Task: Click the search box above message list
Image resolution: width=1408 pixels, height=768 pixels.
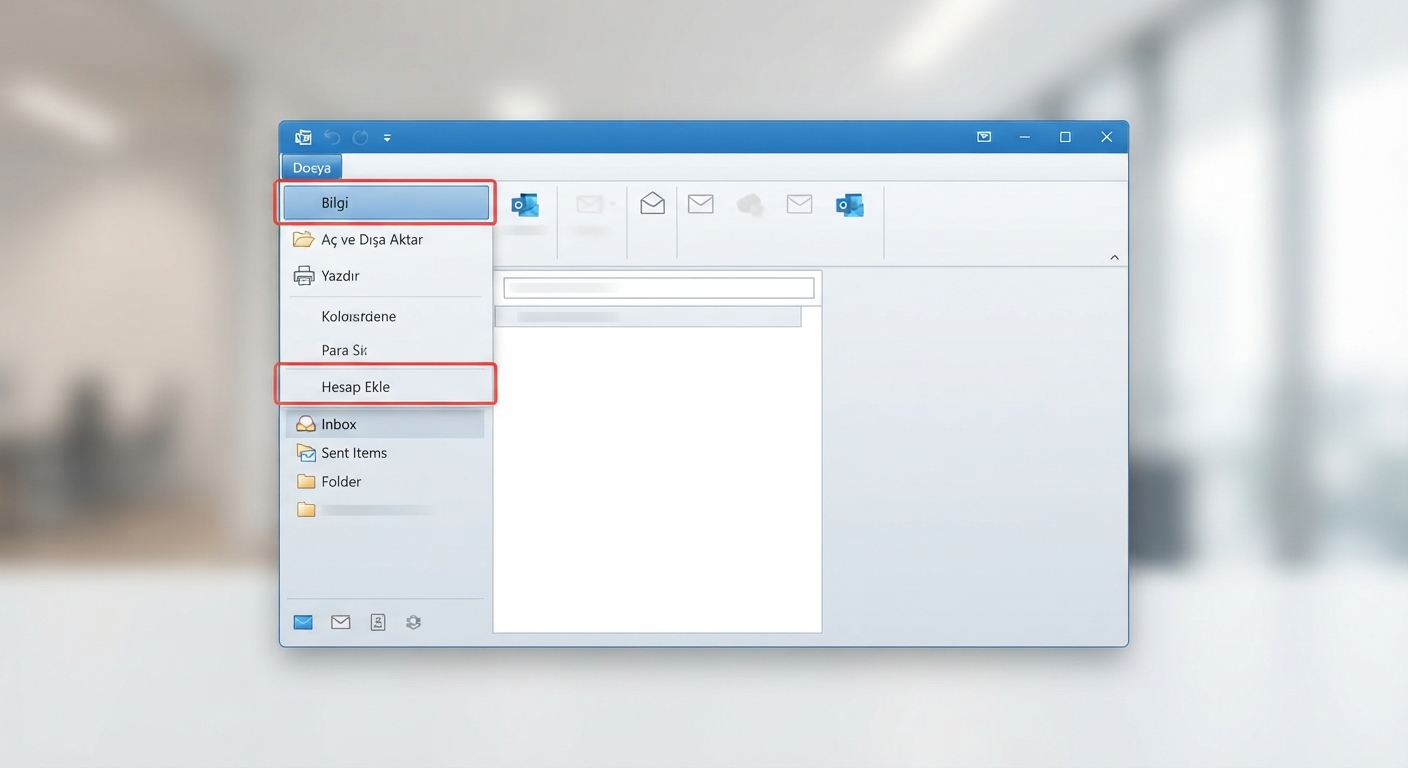Action: pyautogui.click(x=659, y=288)
